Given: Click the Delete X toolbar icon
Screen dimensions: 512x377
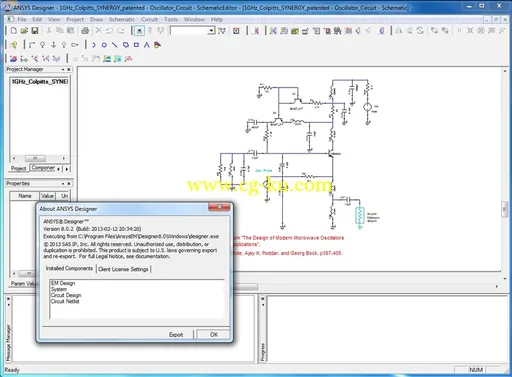Looking at the screenshot, I should click(x=99, y=31).
